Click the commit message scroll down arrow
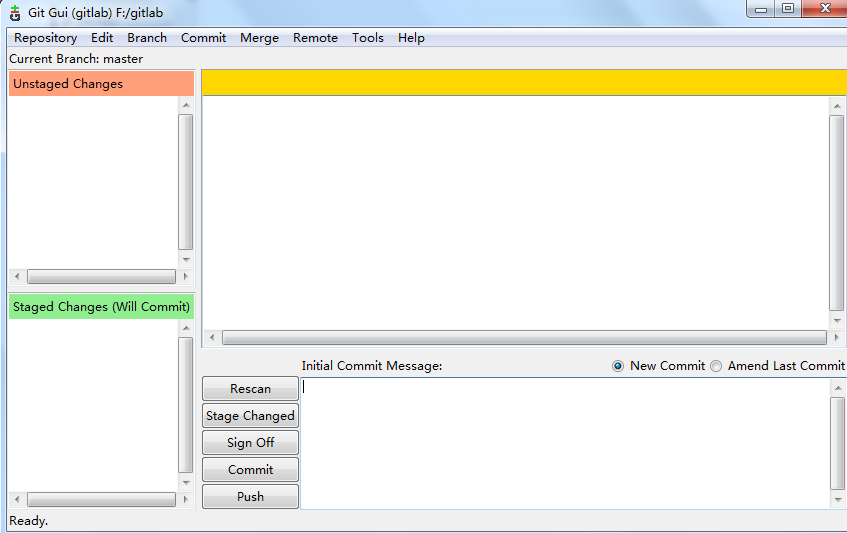 pos(838,500)
